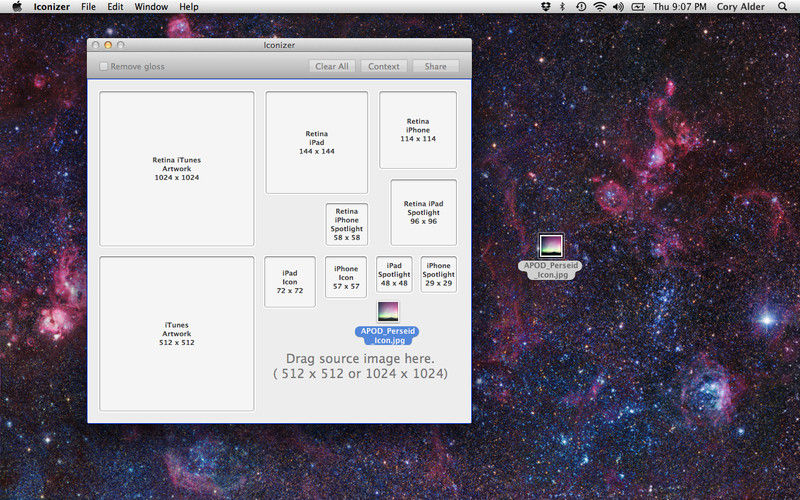Click the Share button
Image resolution: width=800 pixels, height=500 pixels.
click(x=435, y=66)
